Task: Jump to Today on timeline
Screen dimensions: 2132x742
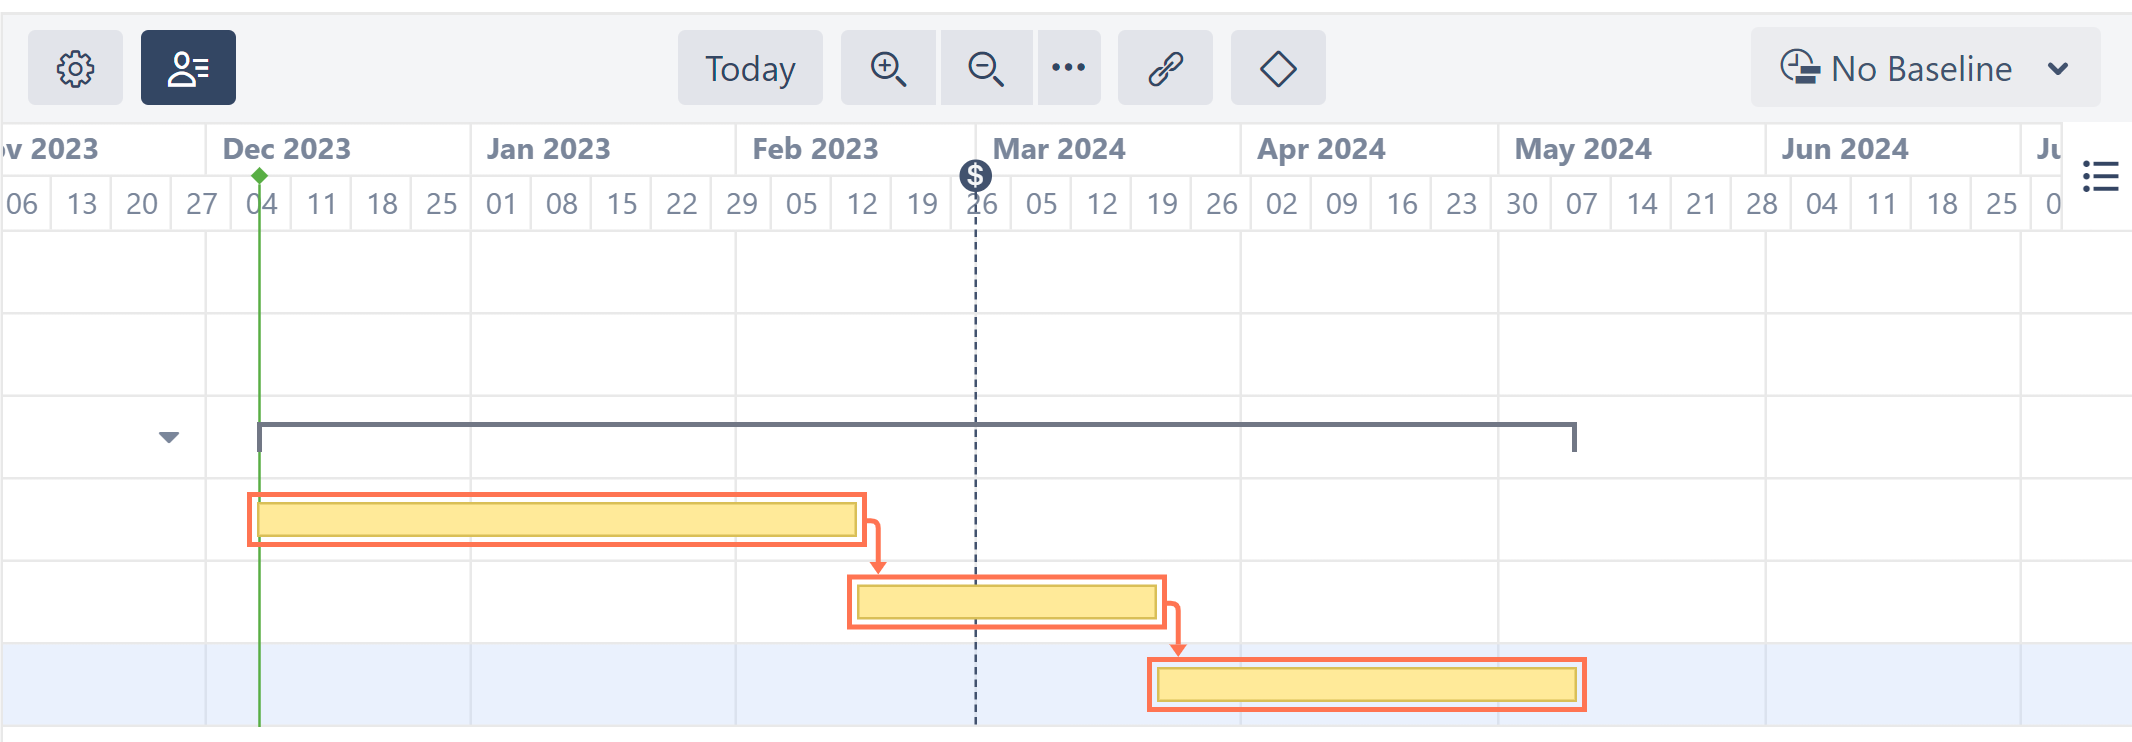Action: pos(750,68)
